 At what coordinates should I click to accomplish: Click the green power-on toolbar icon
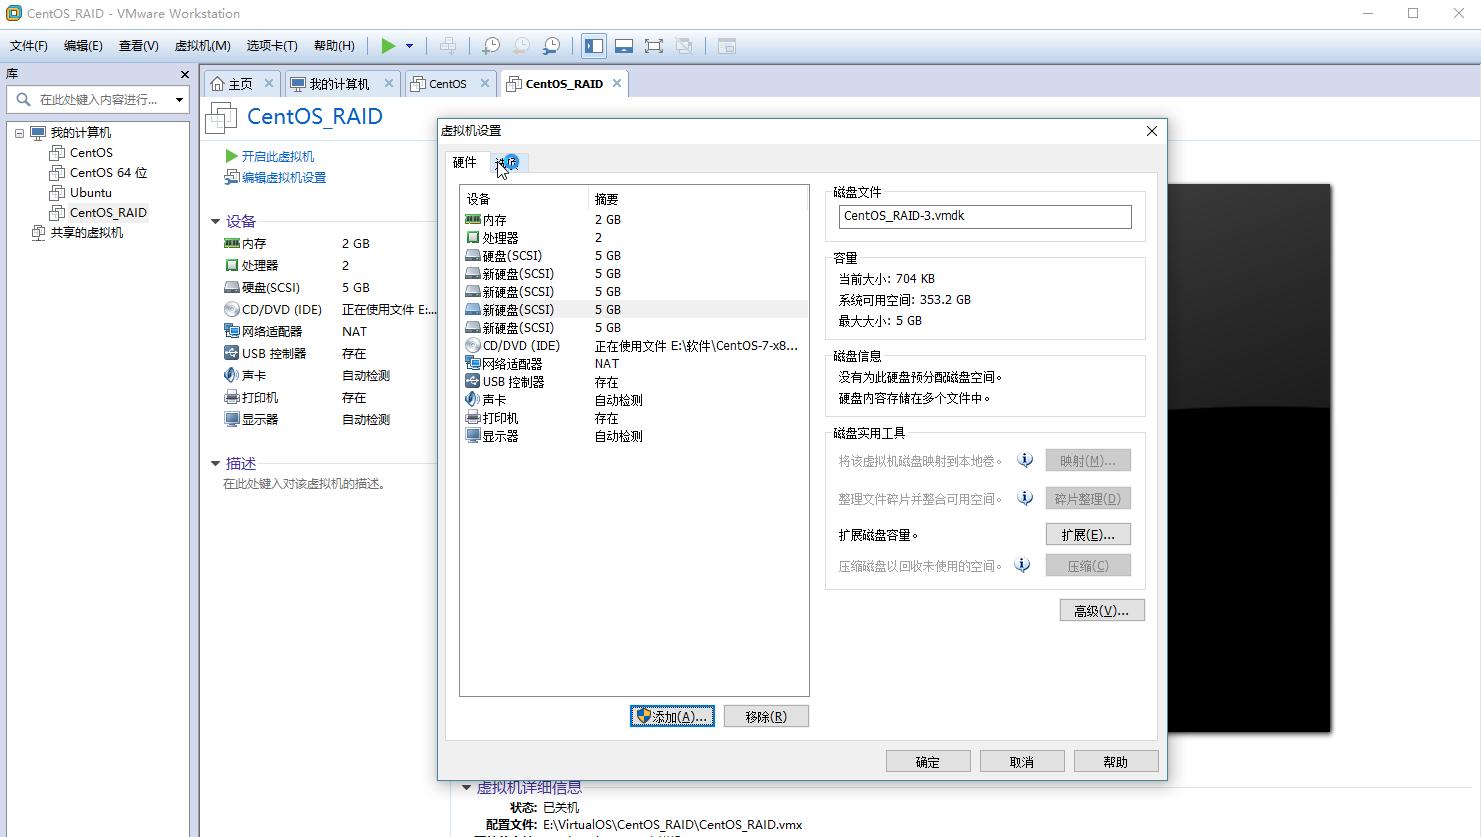388,46
